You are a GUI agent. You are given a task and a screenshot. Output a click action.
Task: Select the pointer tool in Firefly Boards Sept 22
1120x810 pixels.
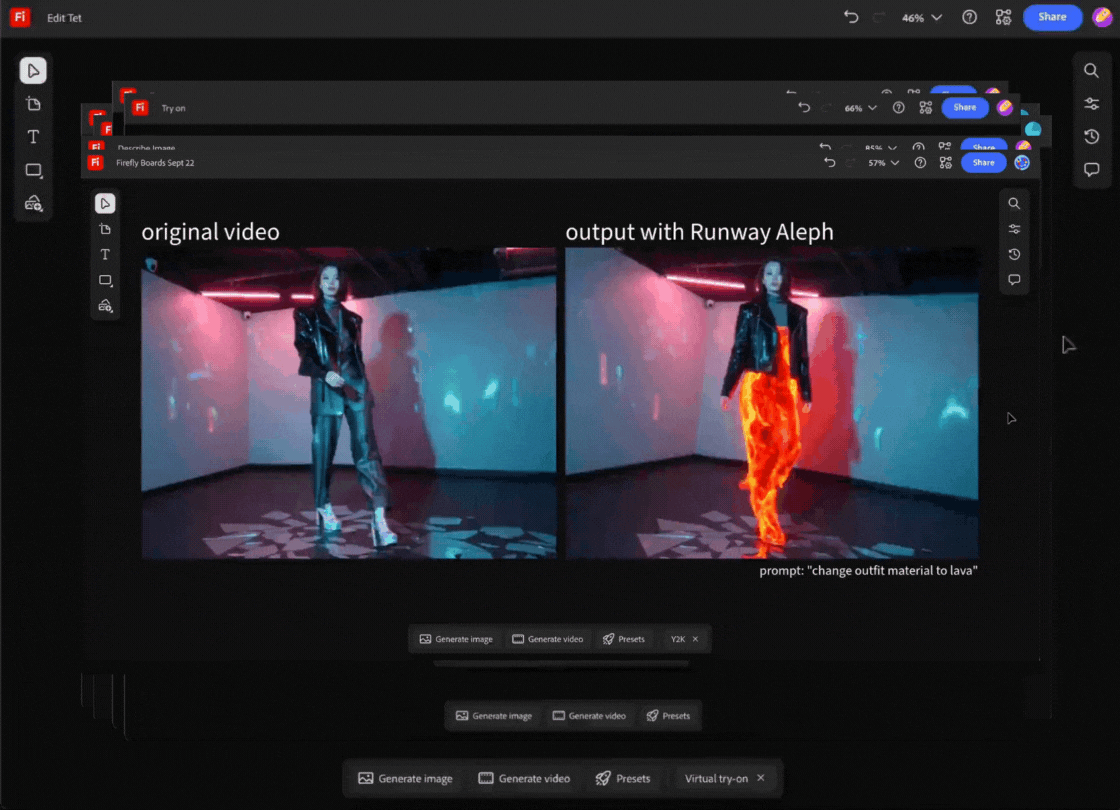pos(105,204)
